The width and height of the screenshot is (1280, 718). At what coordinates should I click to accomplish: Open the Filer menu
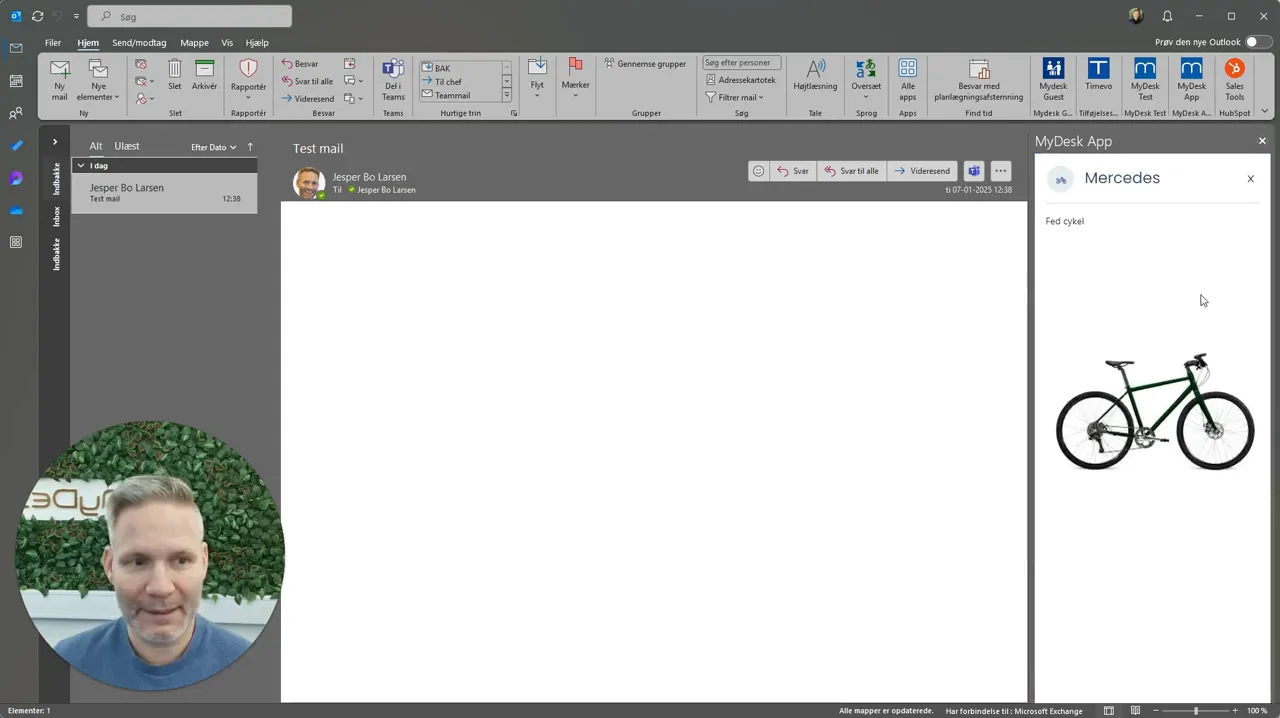pos(53,43)
